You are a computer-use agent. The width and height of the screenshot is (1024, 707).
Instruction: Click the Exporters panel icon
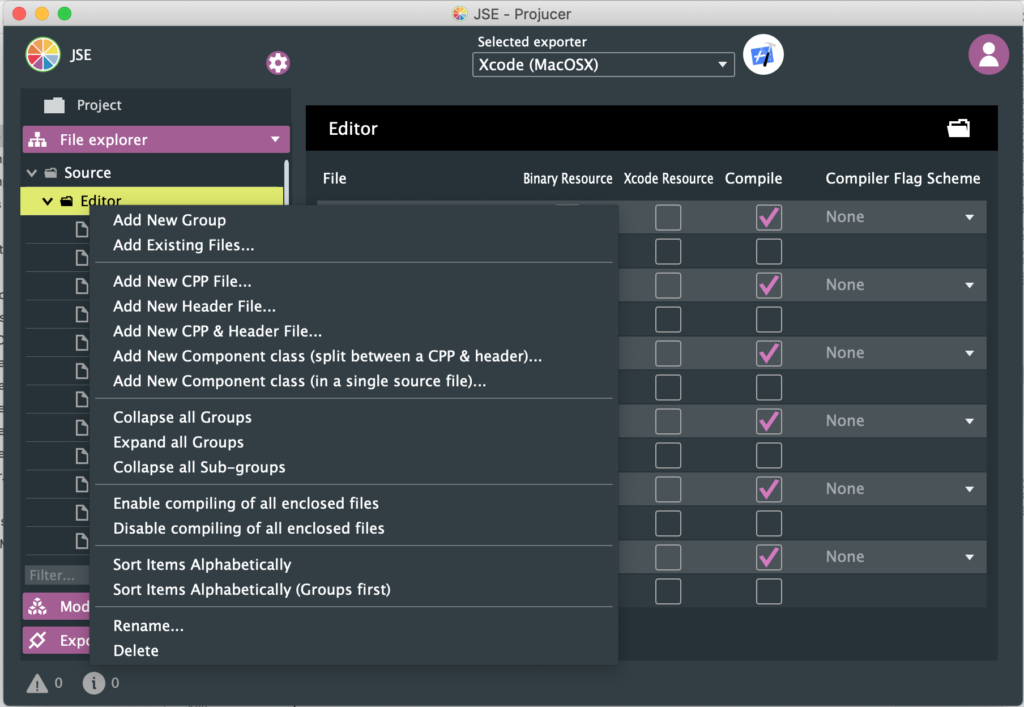point(38,640)
